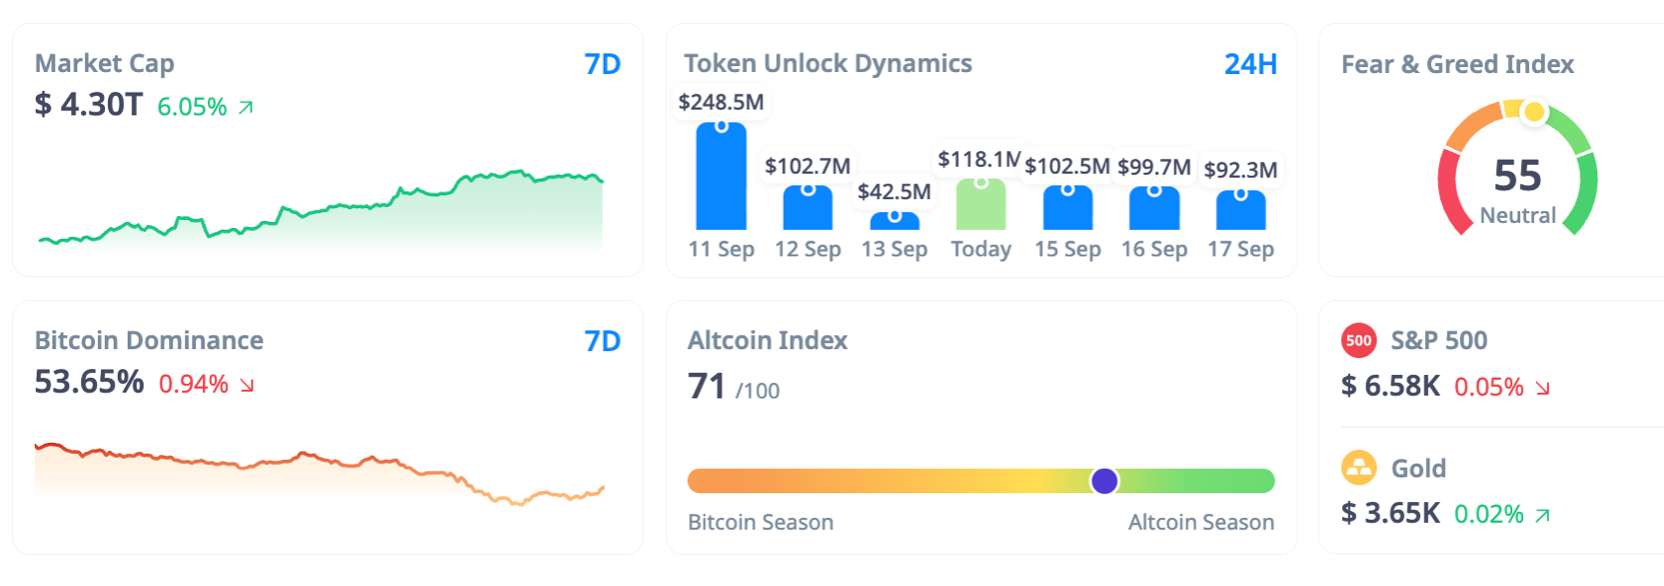
Task: Open Fear & Greed Index title
Action: (1457, 64)
